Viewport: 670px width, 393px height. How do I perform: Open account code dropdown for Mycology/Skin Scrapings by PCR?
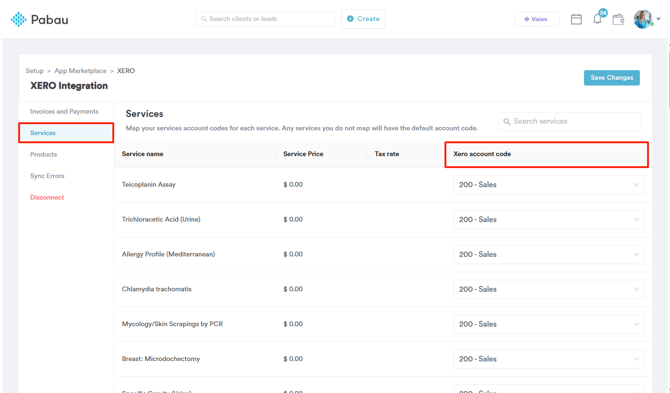click(x=549, y=324)
